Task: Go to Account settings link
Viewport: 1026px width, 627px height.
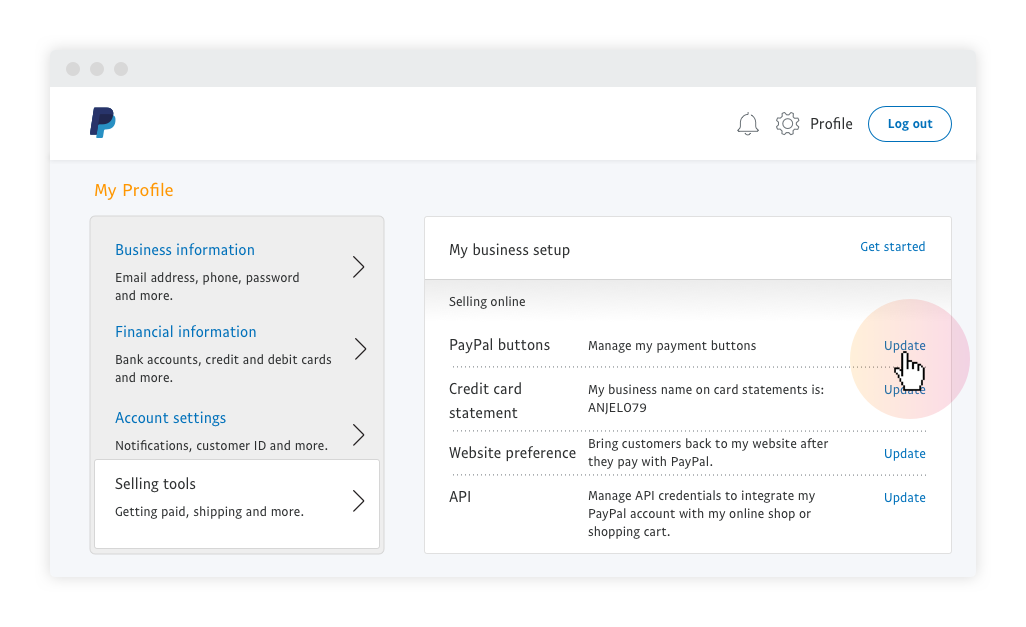Action: pyautogui.click(x=171, y=418)
